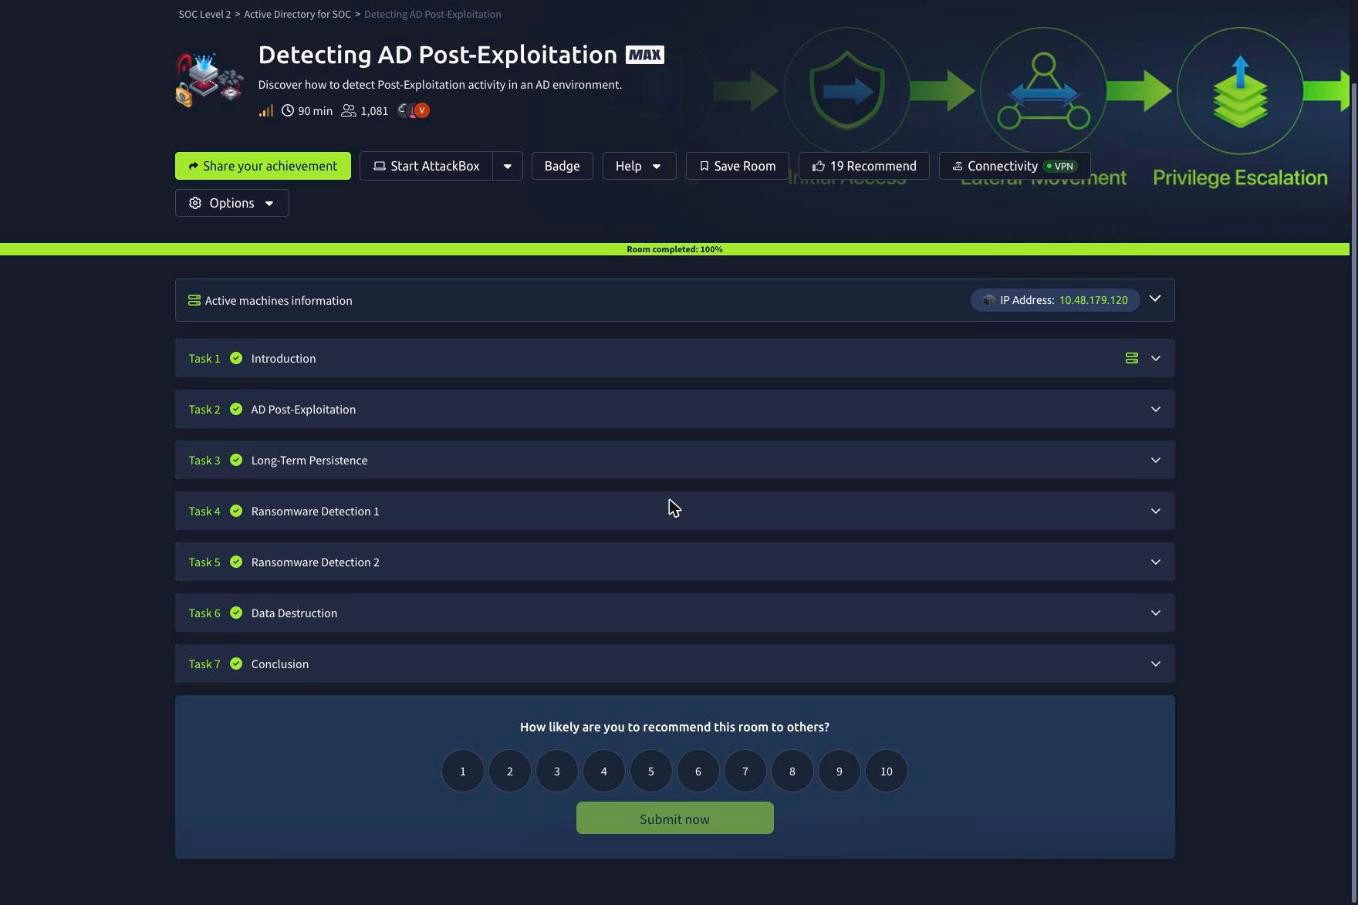Click the clock icon next to 90 min
Viewport: 1358px width, 905px height.
288,111
